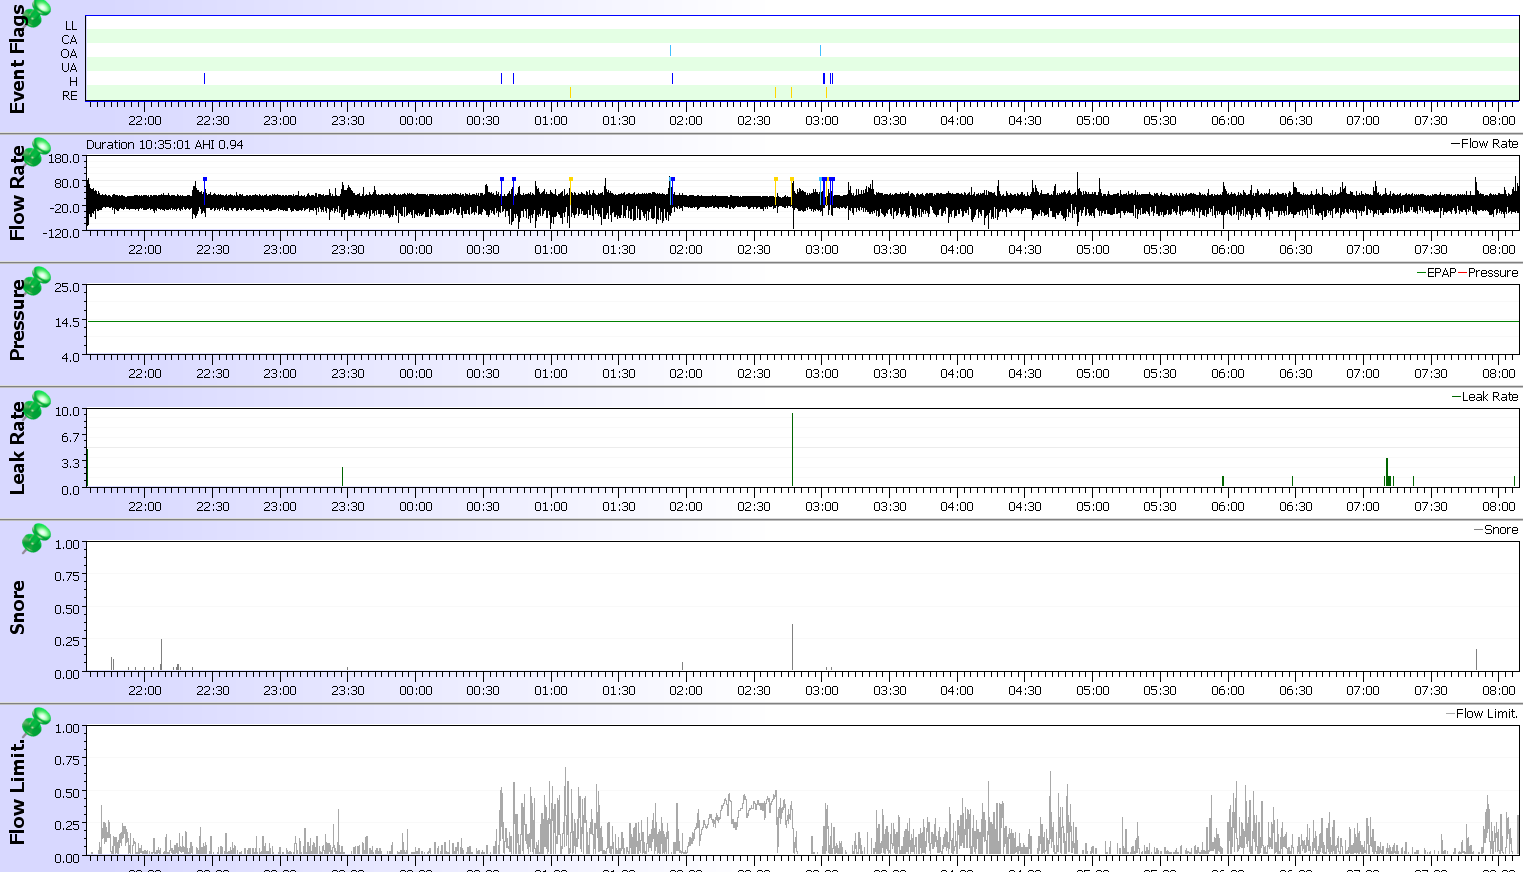Click the 00:00 time label under Event Flags
The width and height of the screenshot is (1523, 872).
[416, 121]
